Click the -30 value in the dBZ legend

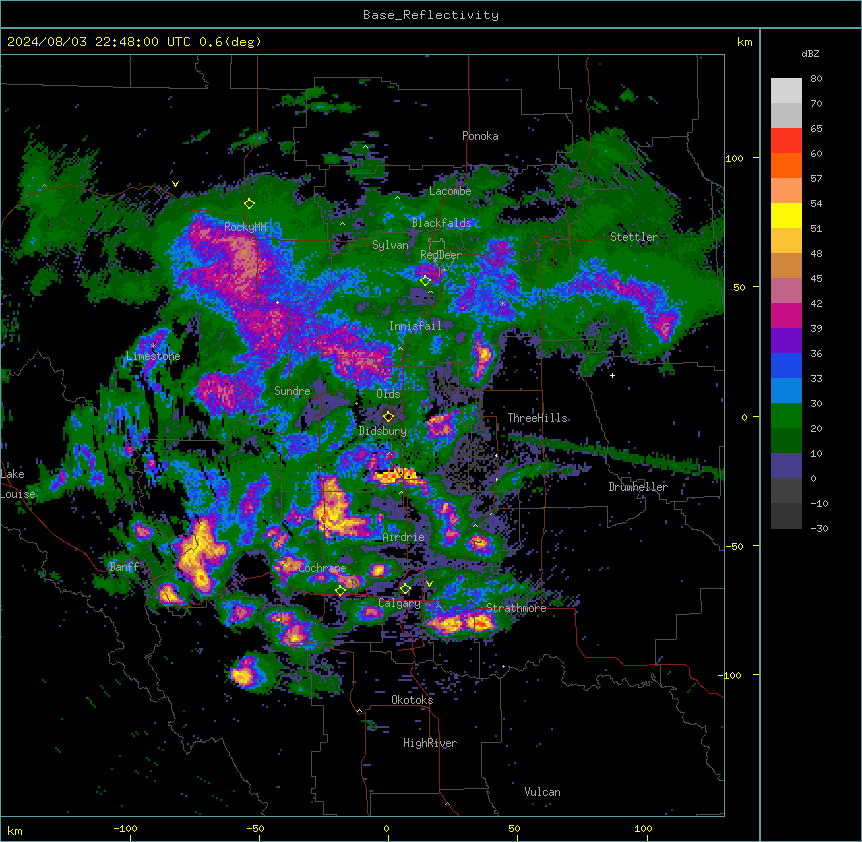[x=819, y=529]
